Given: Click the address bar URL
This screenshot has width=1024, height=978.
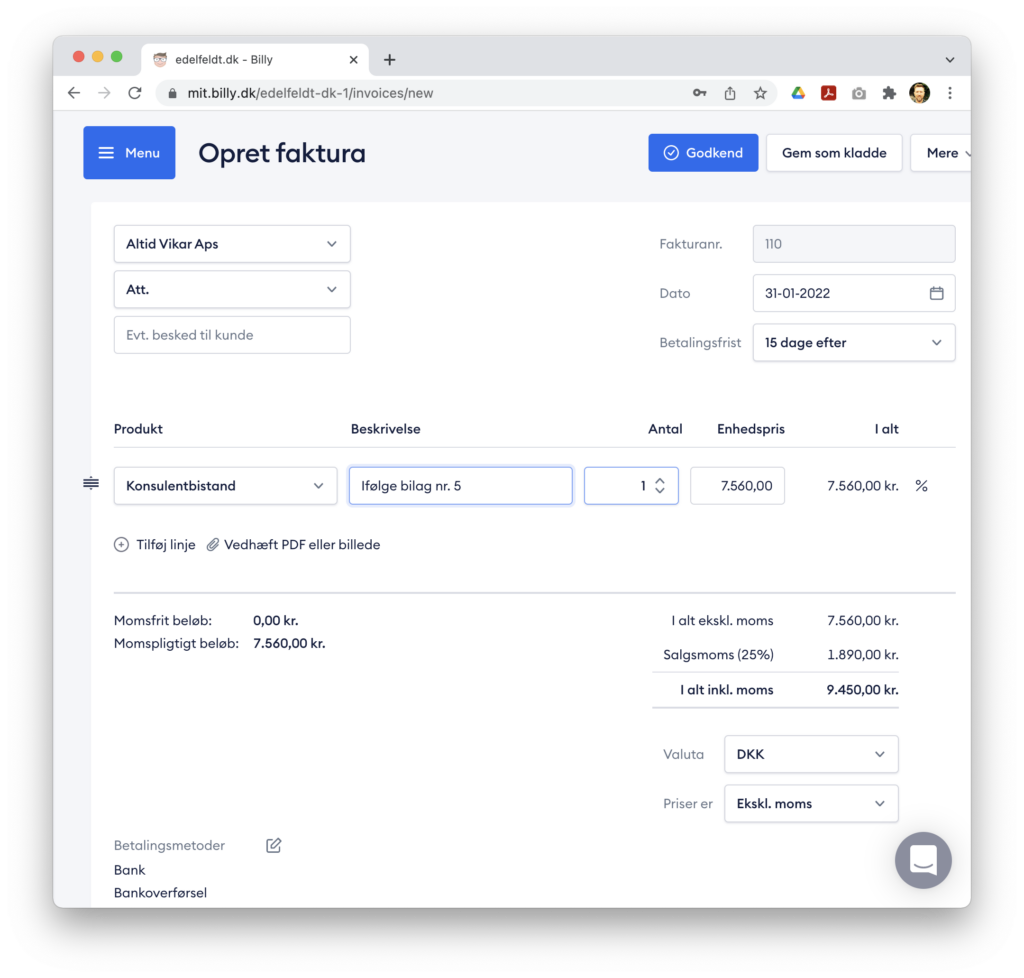Looking at the screenshot, I should 310,93.
